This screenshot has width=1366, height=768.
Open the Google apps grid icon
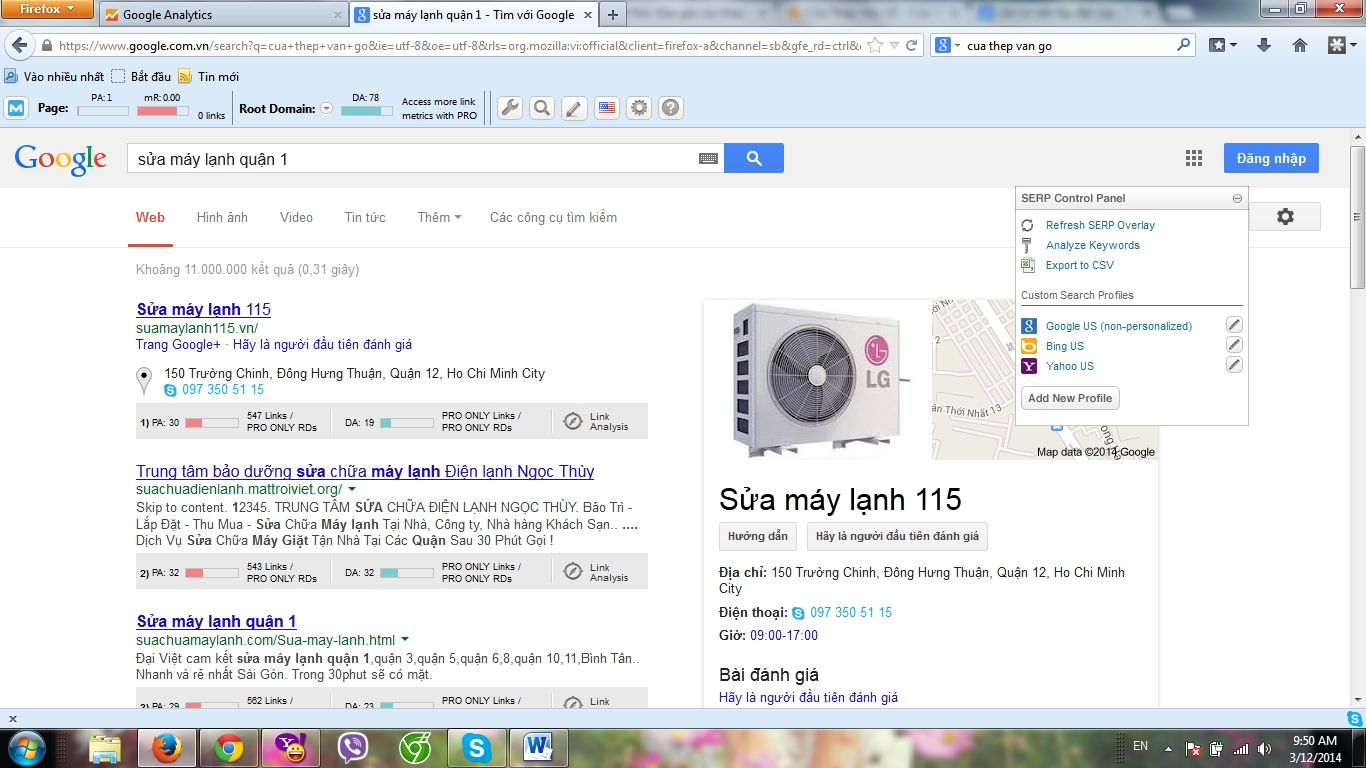(1194, 158)
